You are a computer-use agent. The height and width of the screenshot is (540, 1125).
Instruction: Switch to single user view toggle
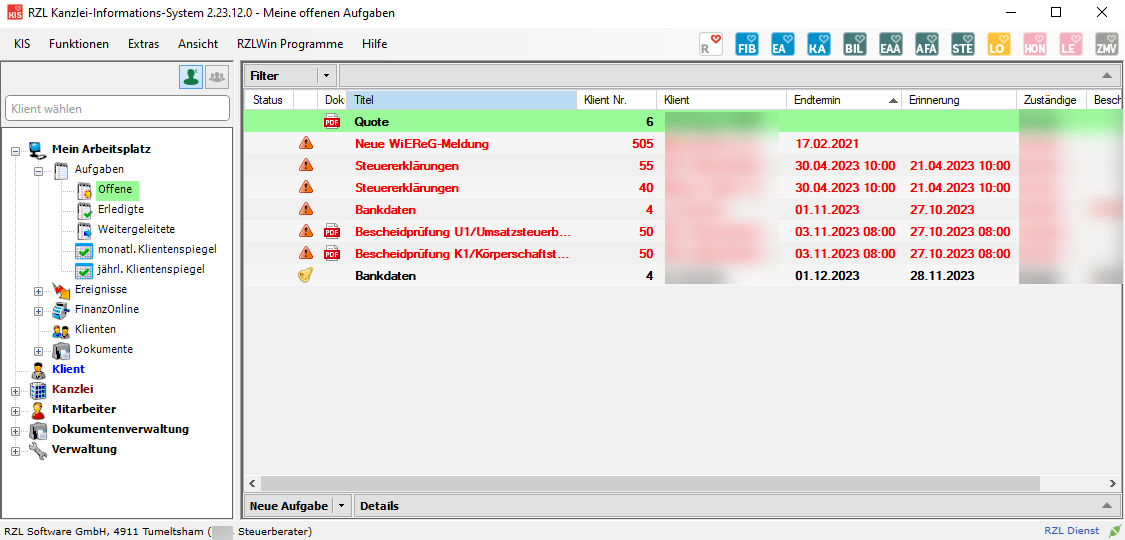point(190,77)
